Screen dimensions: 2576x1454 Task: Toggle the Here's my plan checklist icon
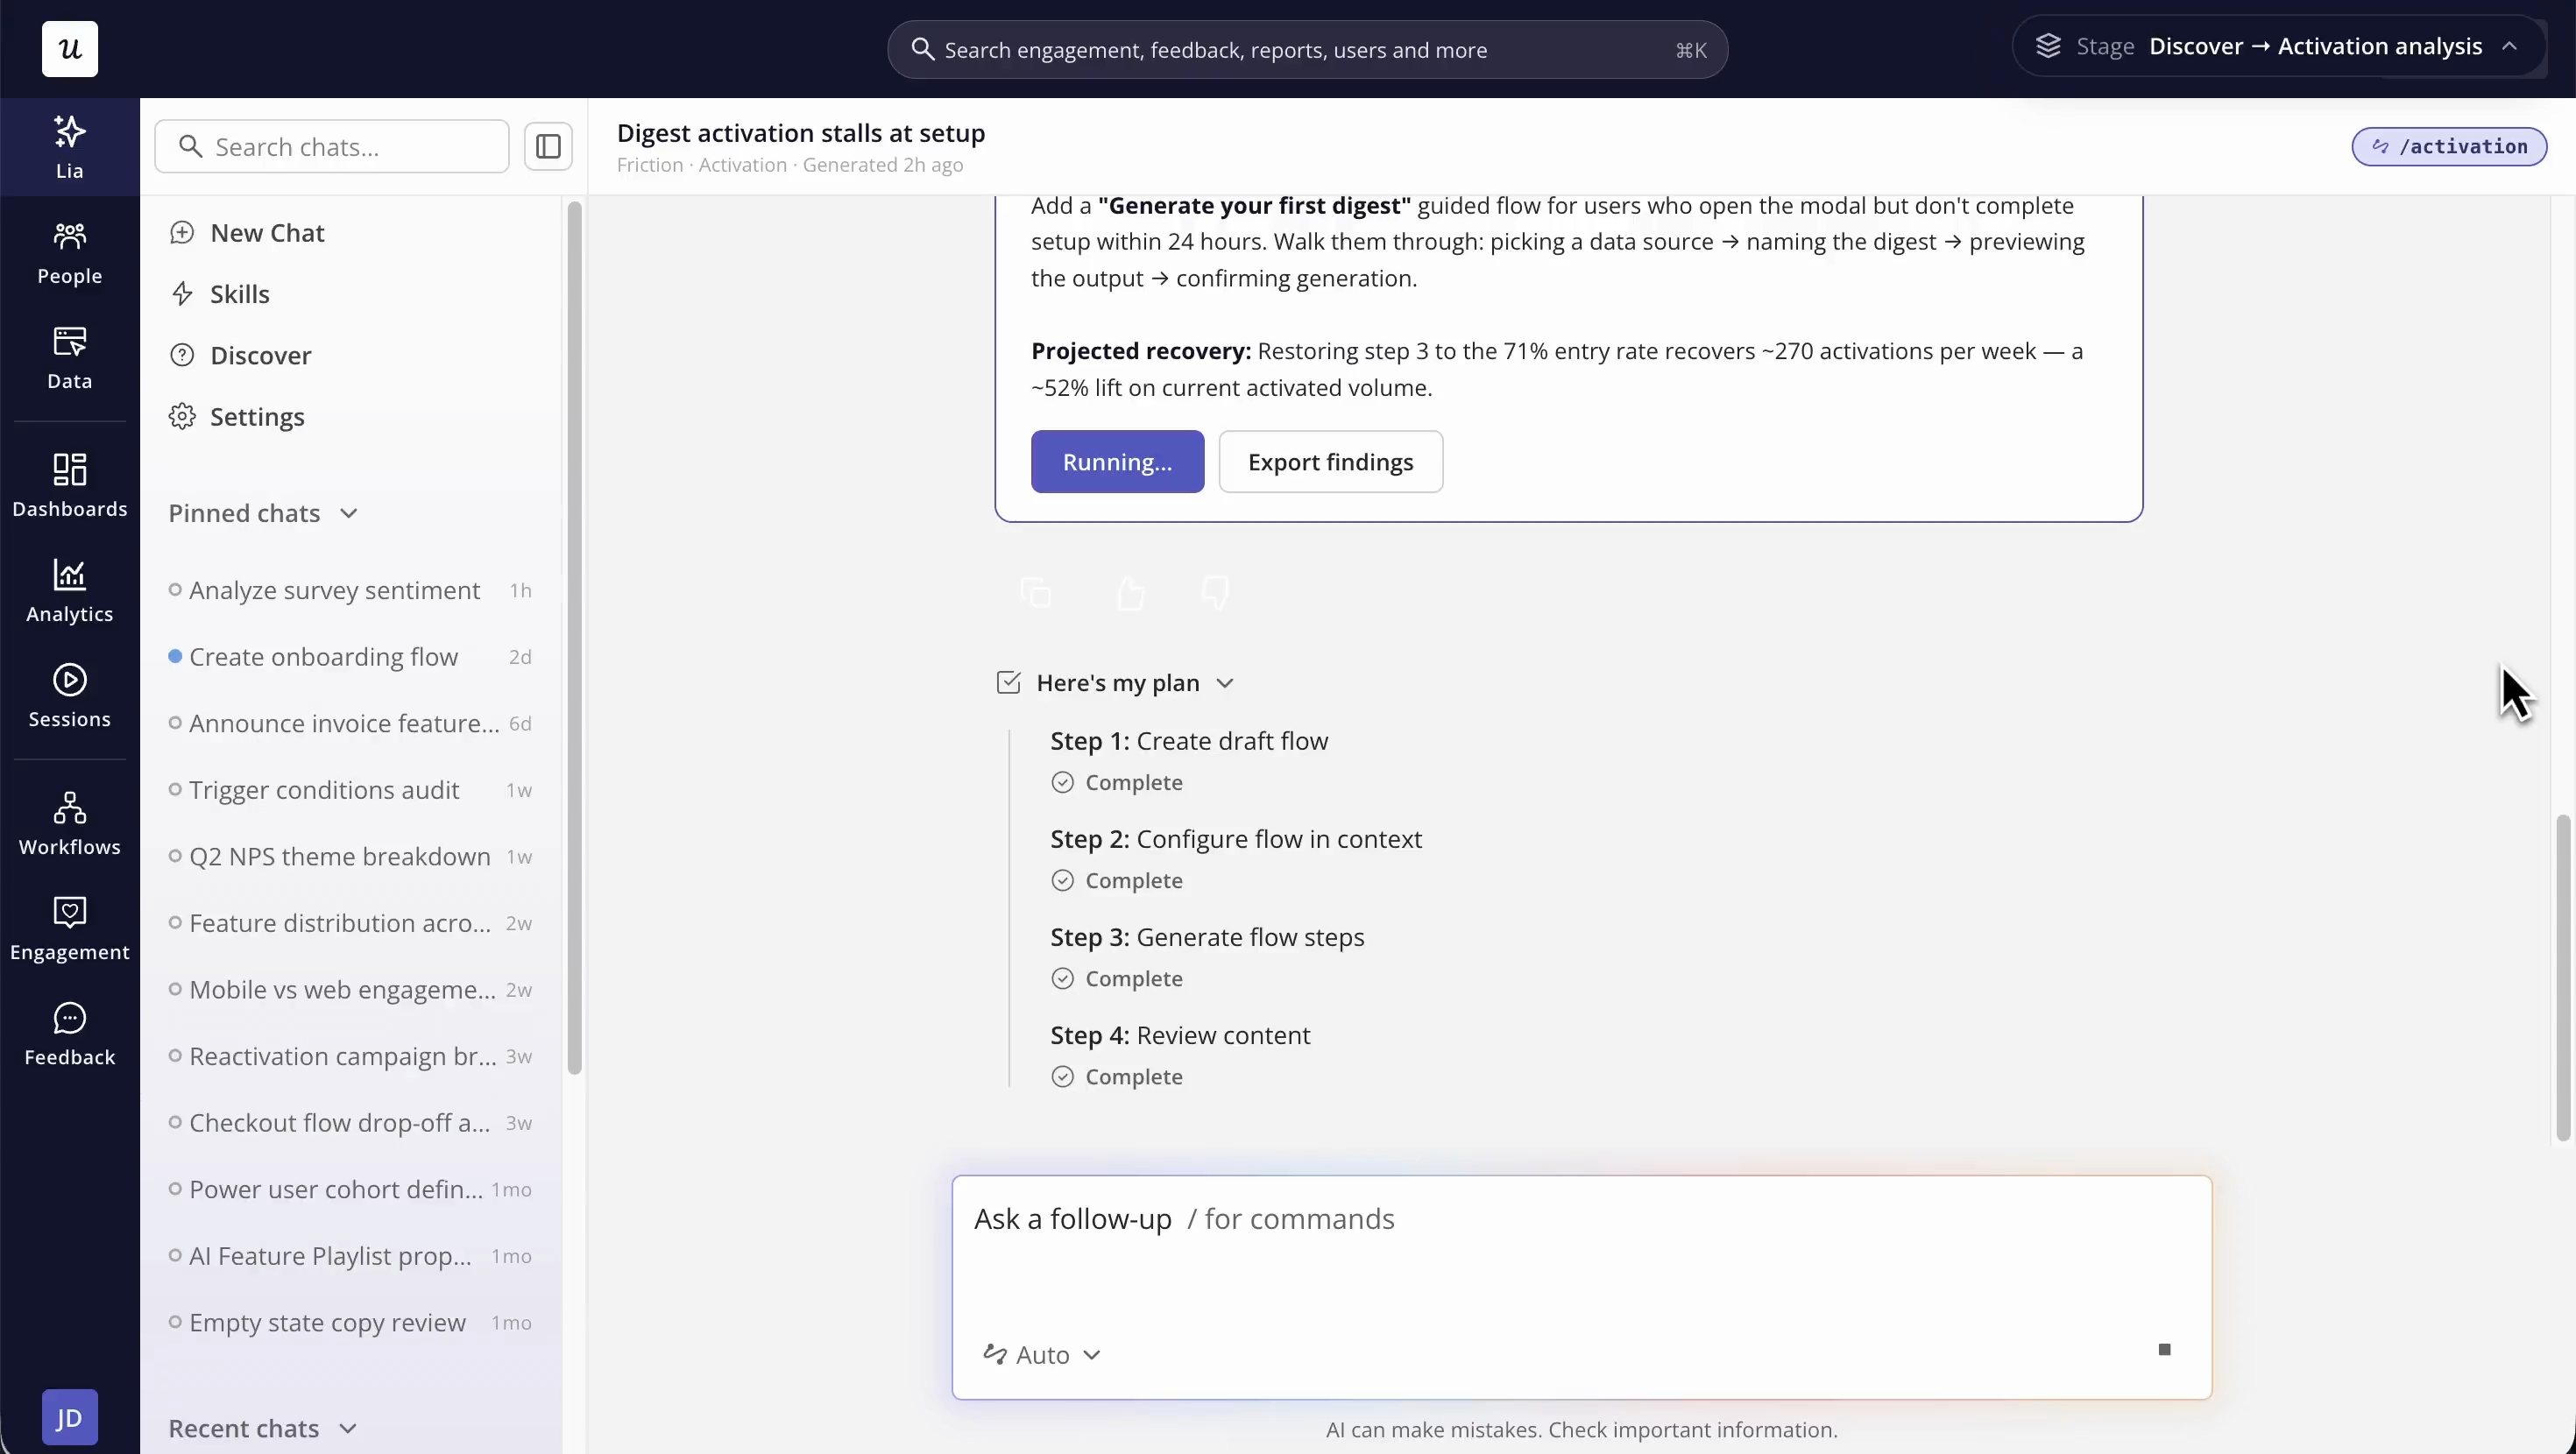click(1008, 683)
